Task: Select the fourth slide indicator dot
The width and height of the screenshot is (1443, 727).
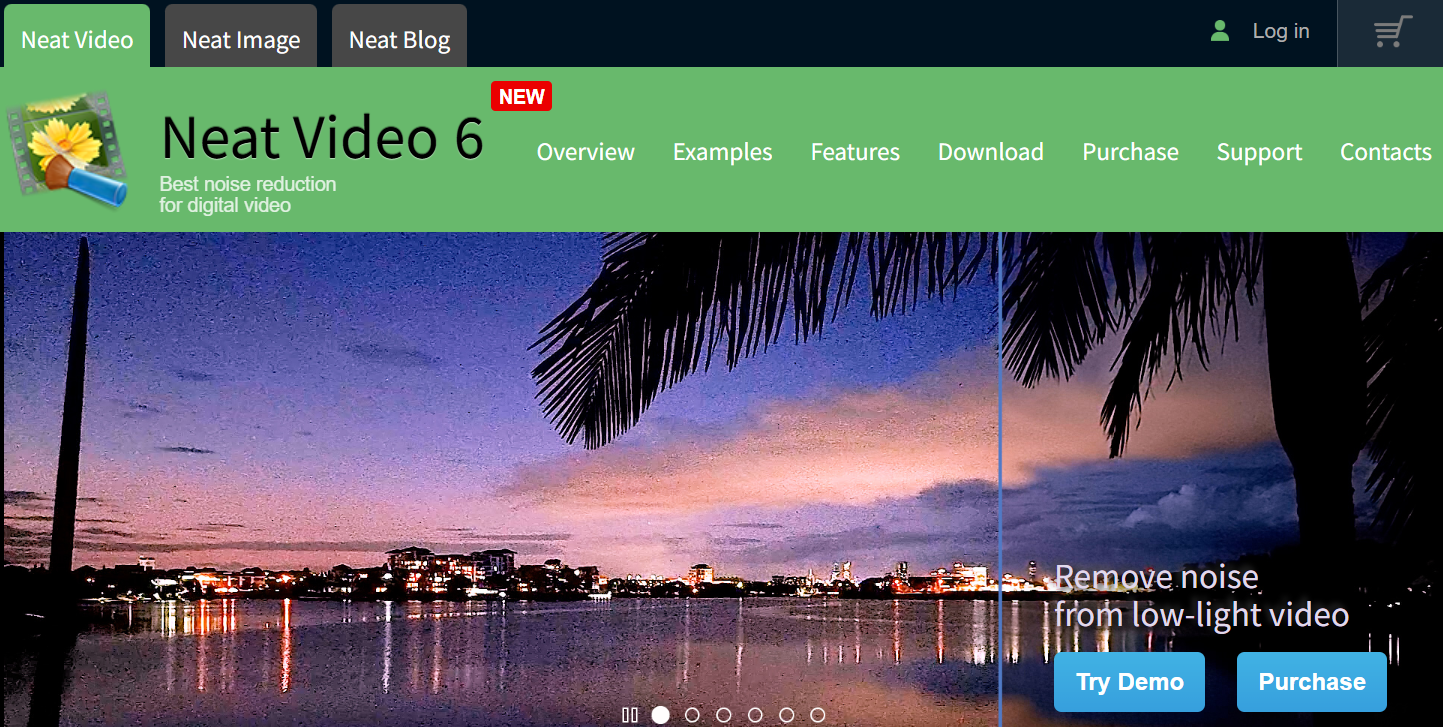Action: click(x=755, y=715)
